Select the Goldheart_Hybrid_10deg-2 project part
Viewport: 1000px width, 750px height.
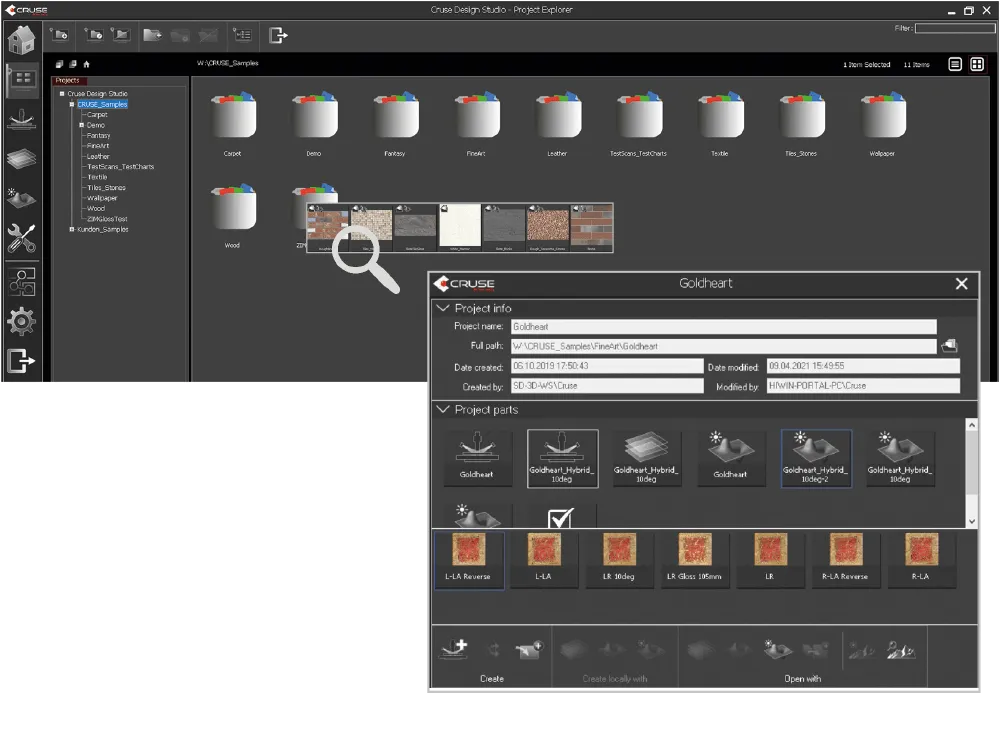click(815, 459)
